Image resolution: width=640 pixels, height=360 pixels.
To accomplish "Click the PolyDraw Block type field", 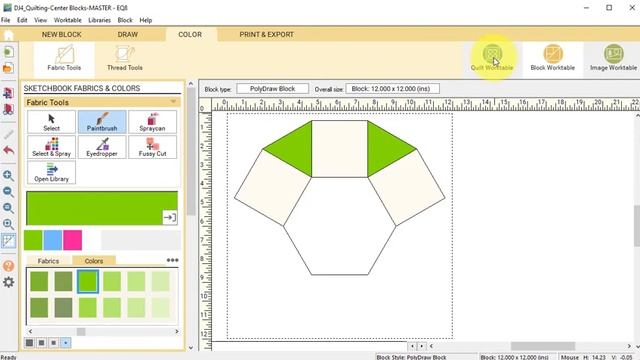I will [273, 89].
